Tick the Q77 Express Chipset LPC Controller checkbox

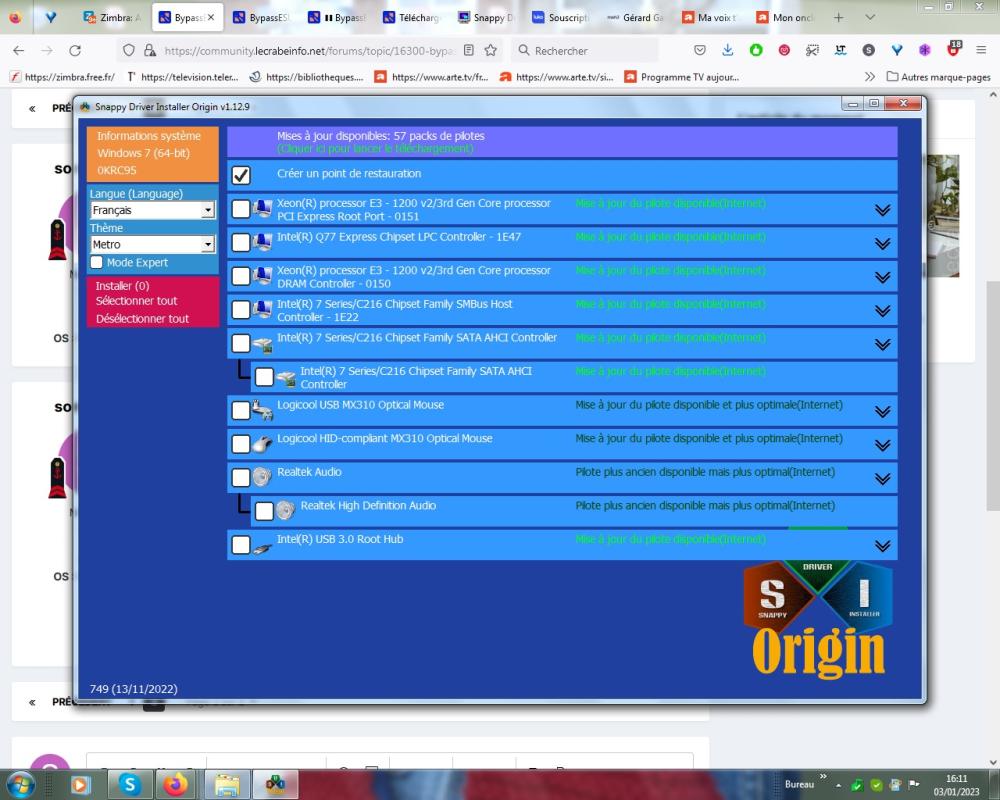coord(240,242)
